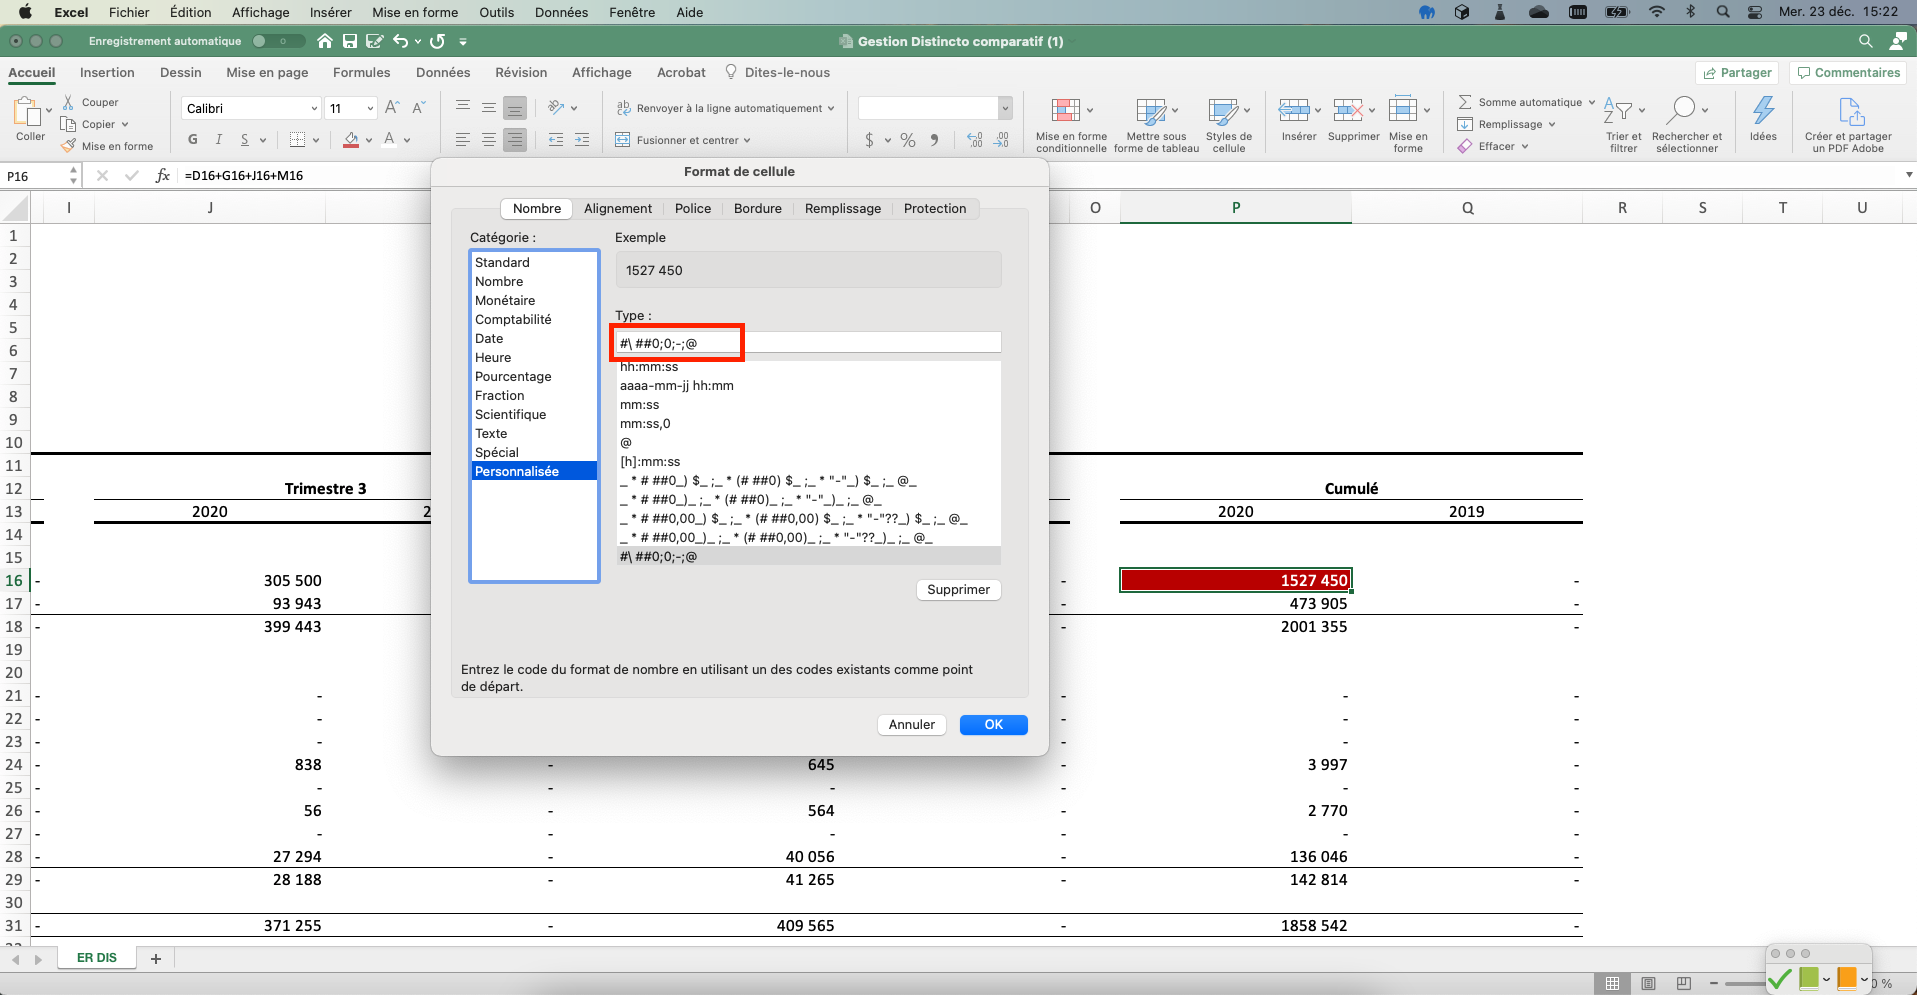The image size is (1917, 995).
Task: Click the Styles de cellule icon
Action: click(x=1227, y=120)
